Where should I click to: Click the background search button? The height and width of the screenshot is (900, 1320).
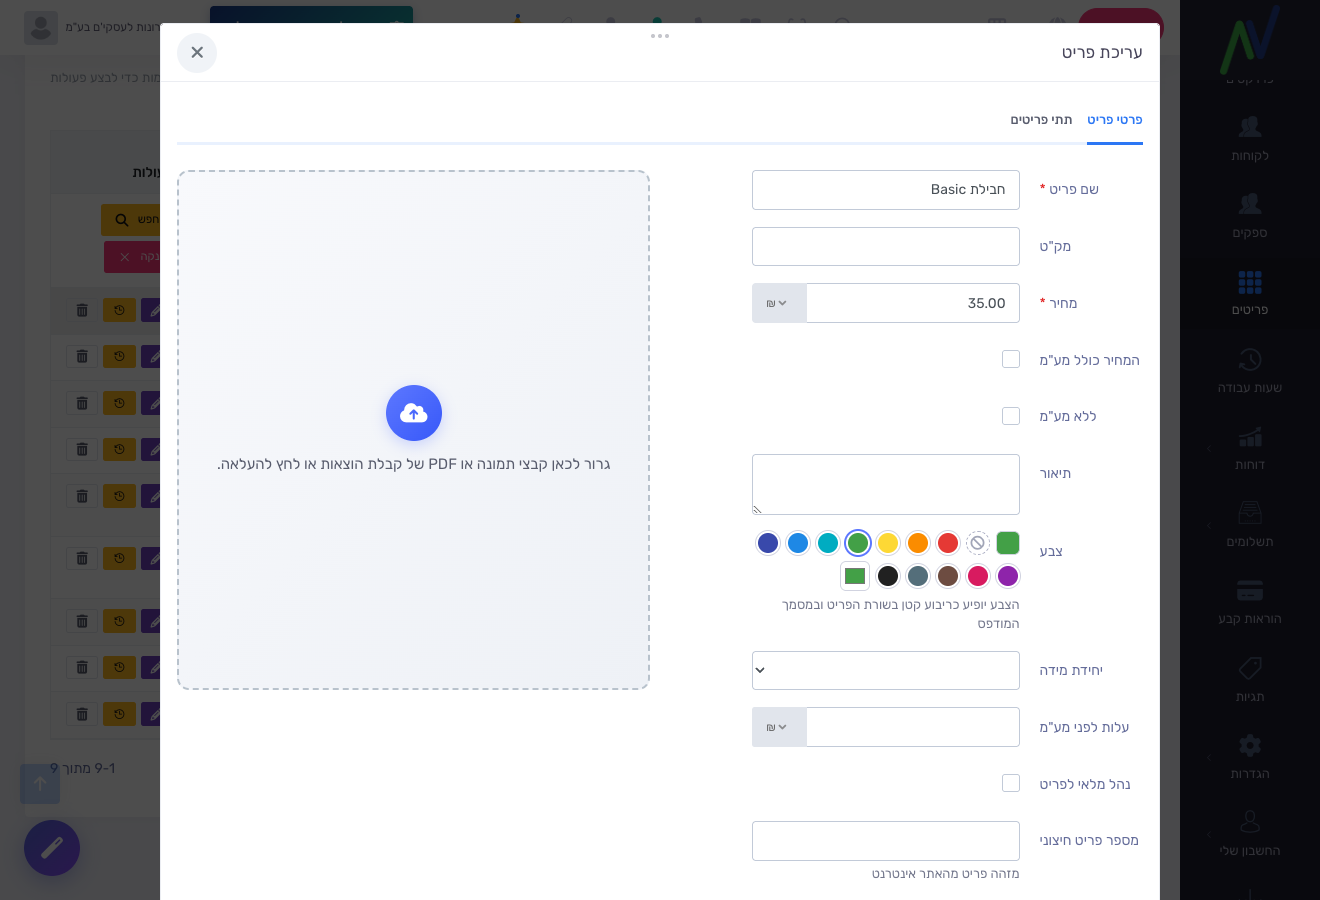131,220
